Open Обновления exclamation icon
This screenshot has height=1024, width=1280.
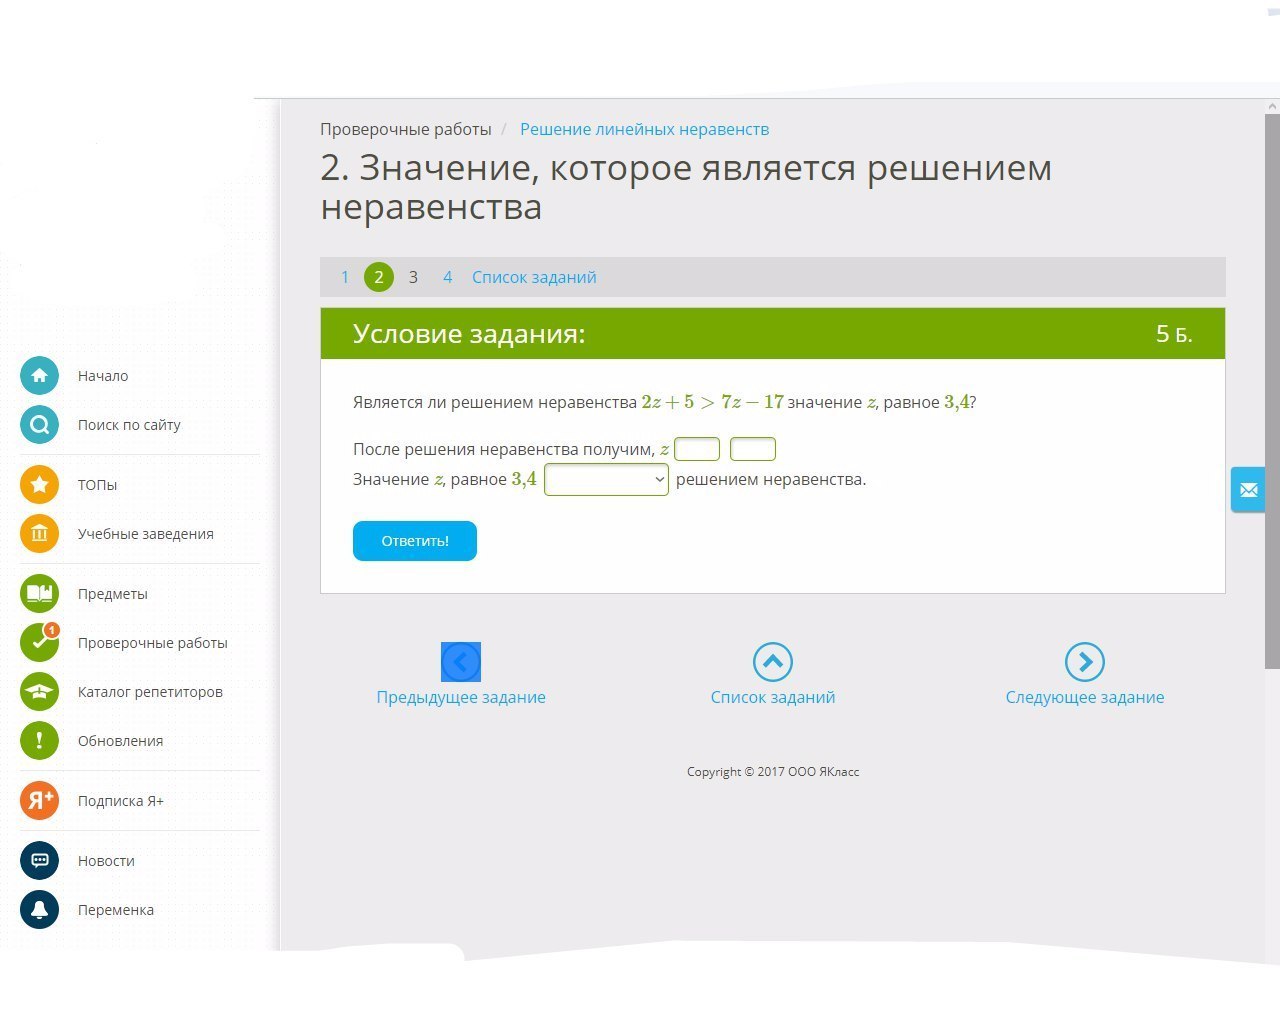coord(39,741)
